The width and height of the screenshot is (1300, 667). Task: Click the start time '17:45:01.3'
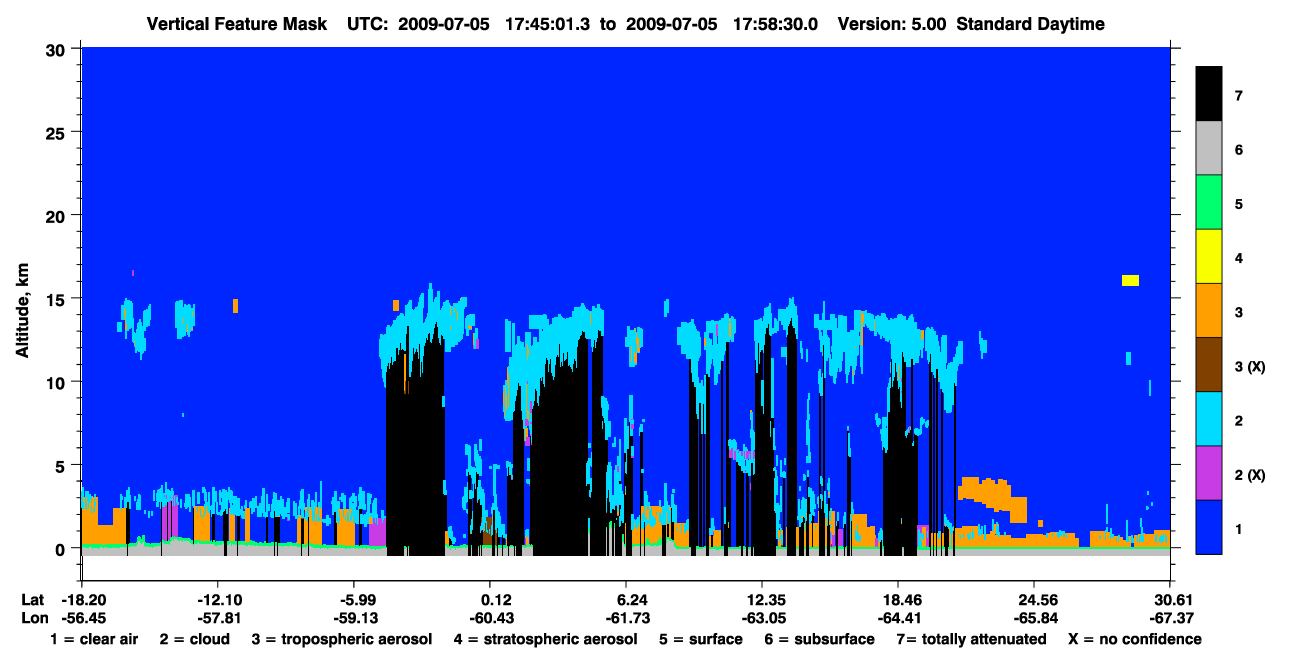pos(547,24)
